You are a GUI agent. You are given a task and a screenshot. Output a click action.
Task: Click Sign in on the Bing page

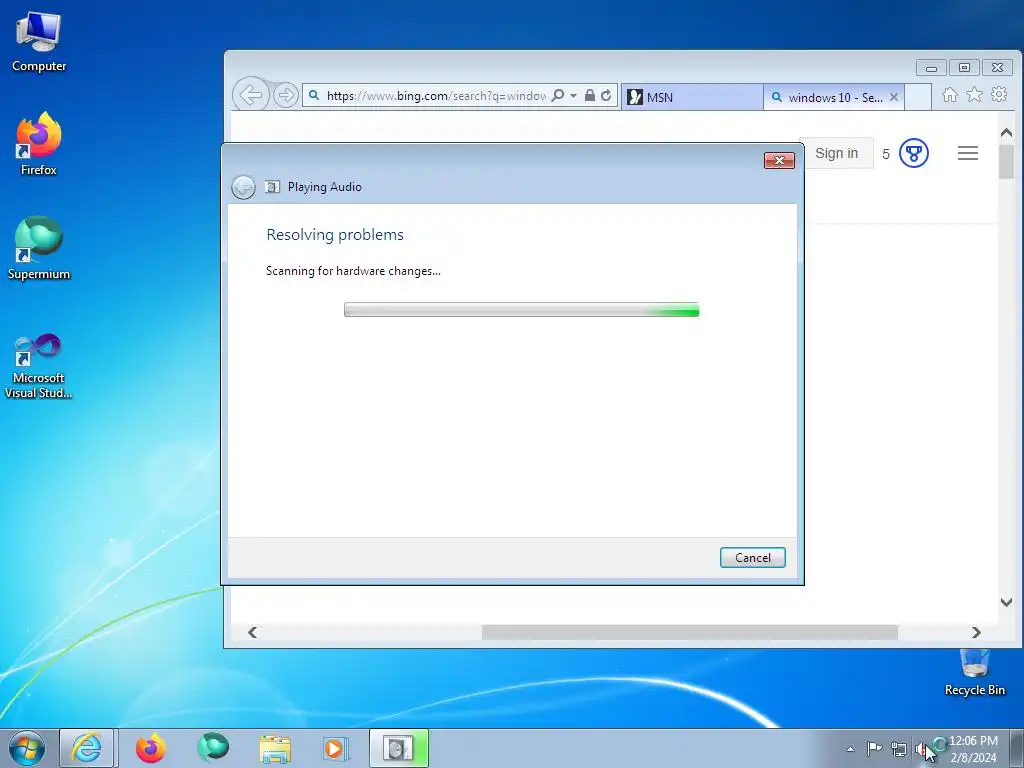(x=837, y=153)
